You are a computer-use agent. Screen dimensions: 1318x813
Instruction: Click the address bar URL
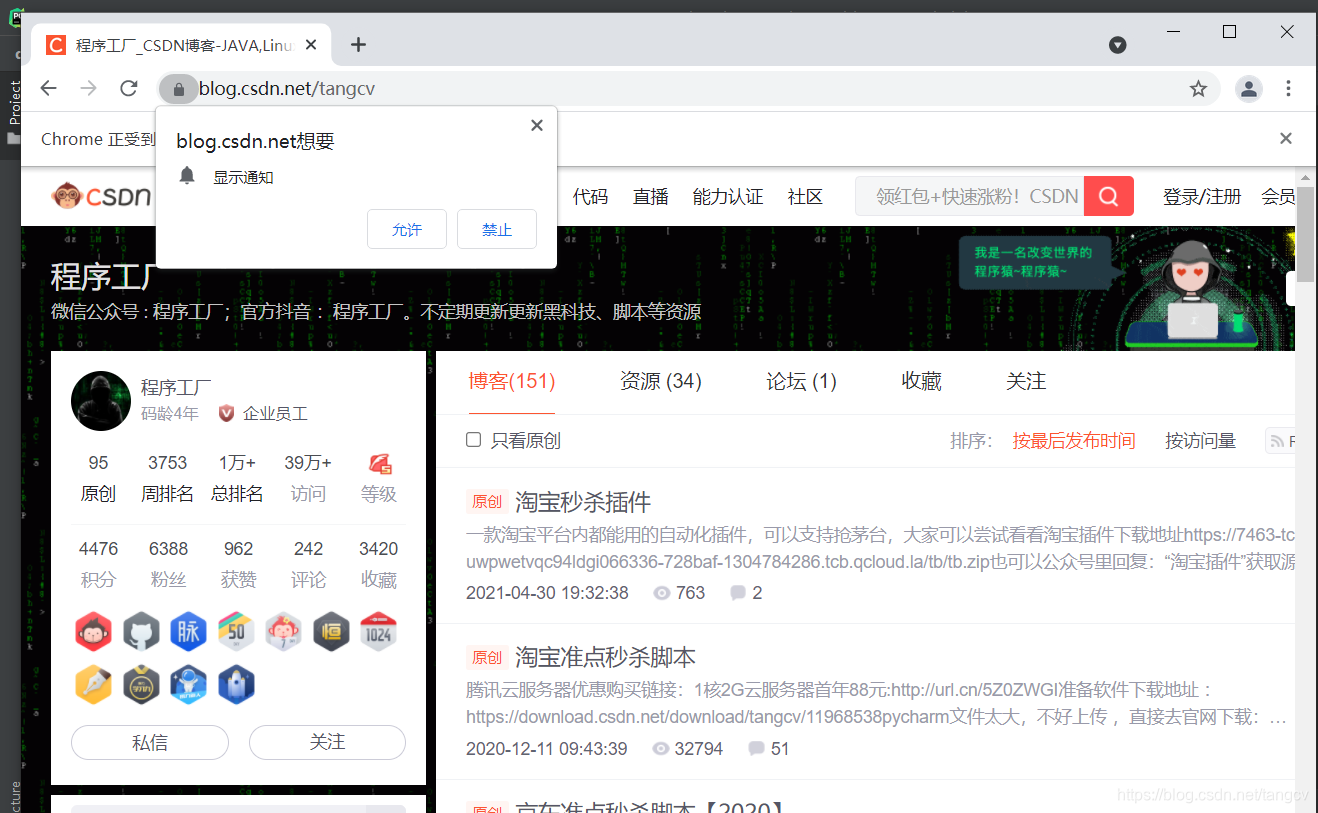[x=287, y=89]
